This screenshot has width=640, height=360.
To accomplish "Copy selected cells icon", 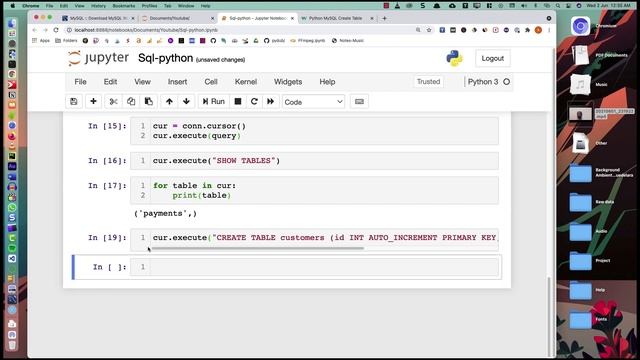I will [x=131, y=102].
